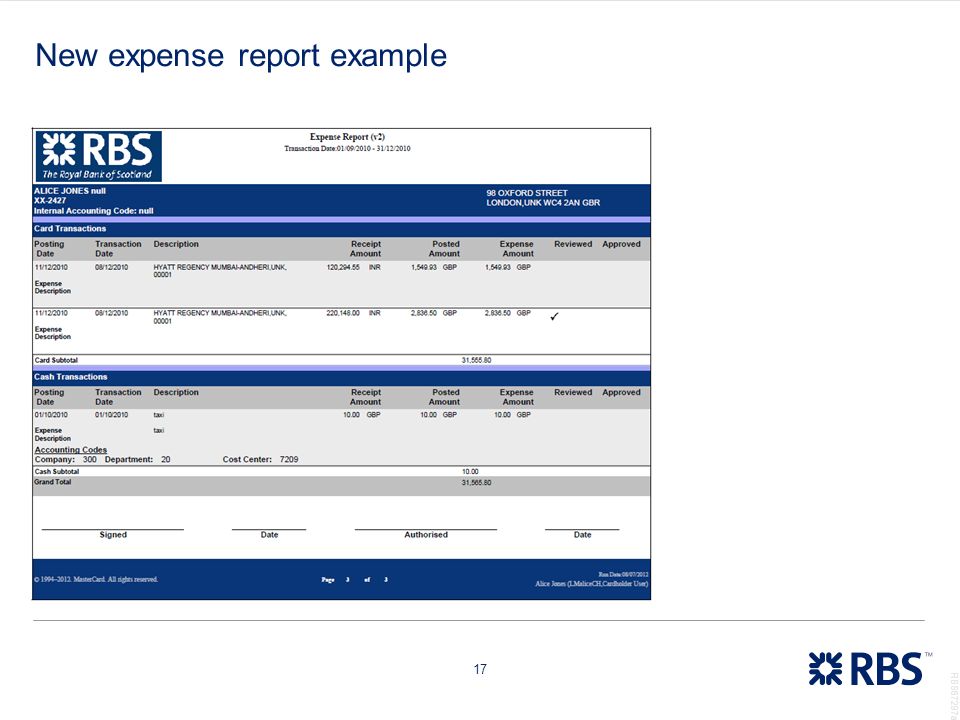Click the address line '98 OXFORD STREET'
The height and width of the screenshot is (720, 960).
(527, 193)
